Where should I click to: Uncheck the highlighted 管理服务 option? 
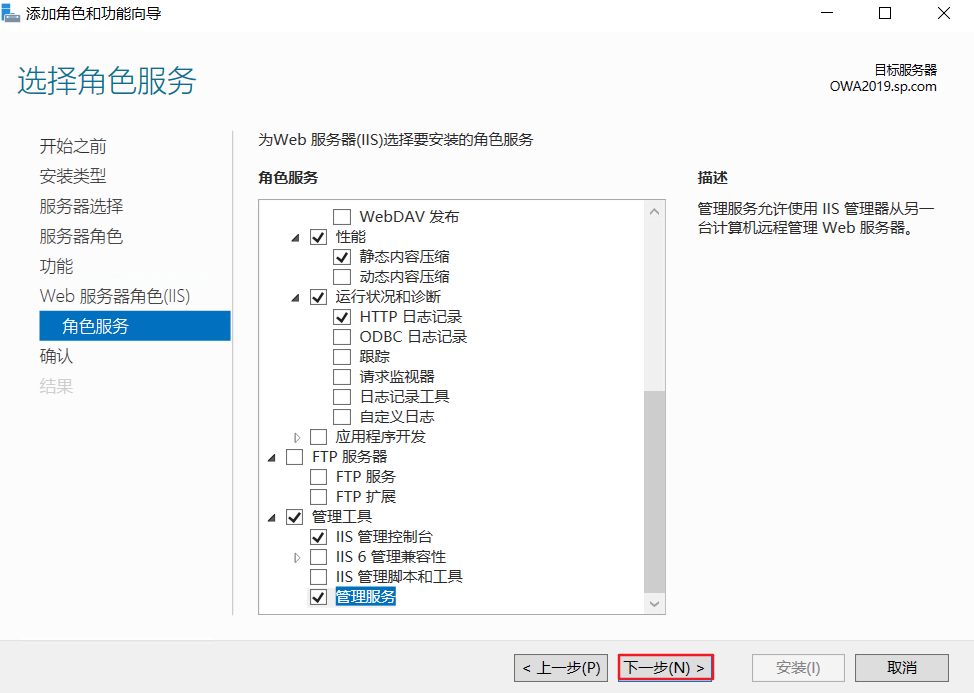[318, 596]
